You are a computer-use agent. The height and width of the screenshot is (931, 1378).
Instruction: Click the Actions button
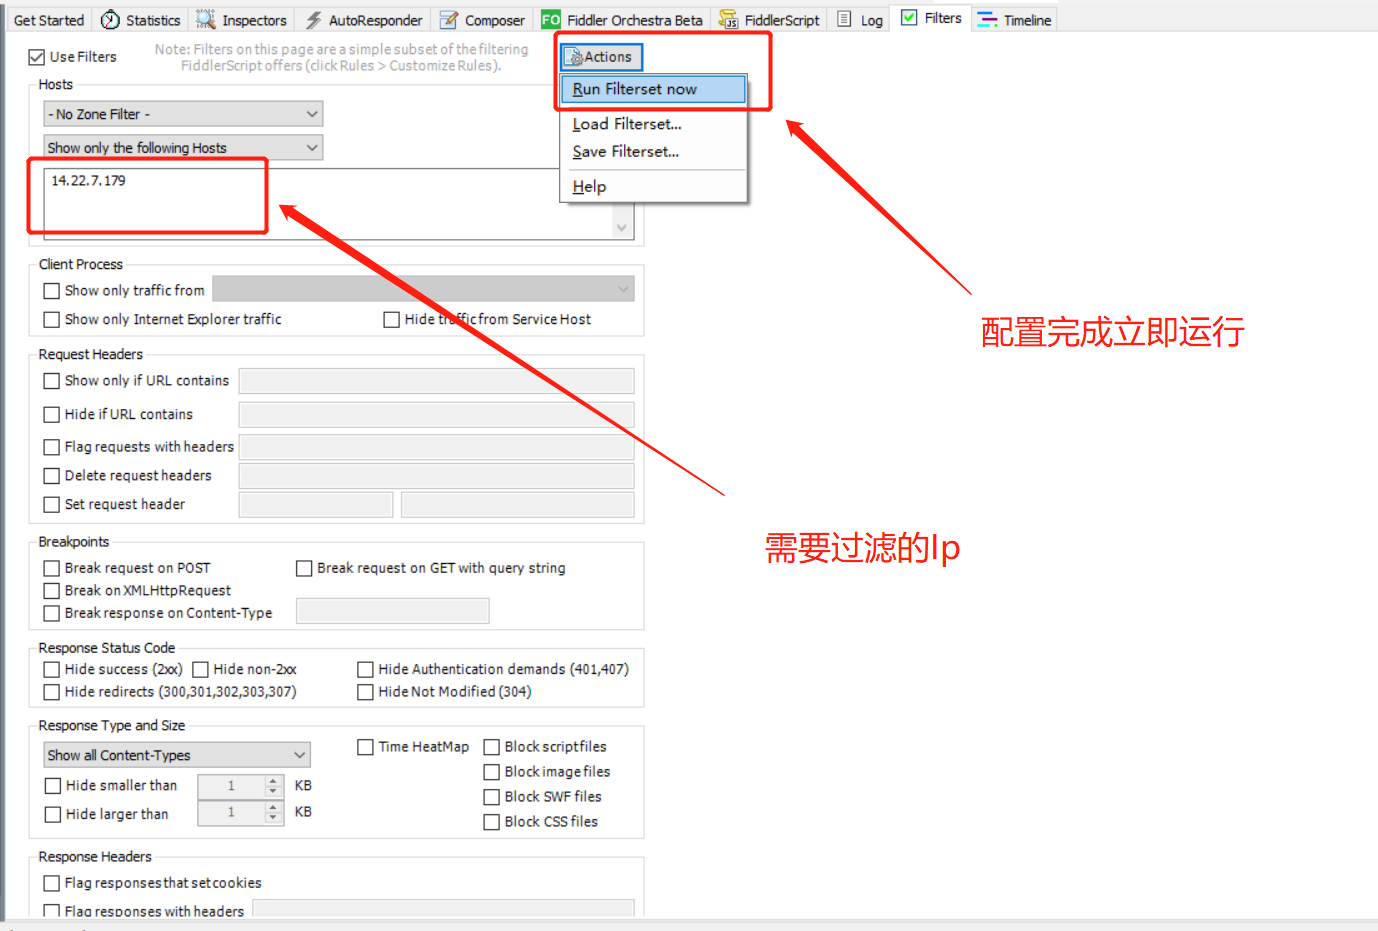602,57
